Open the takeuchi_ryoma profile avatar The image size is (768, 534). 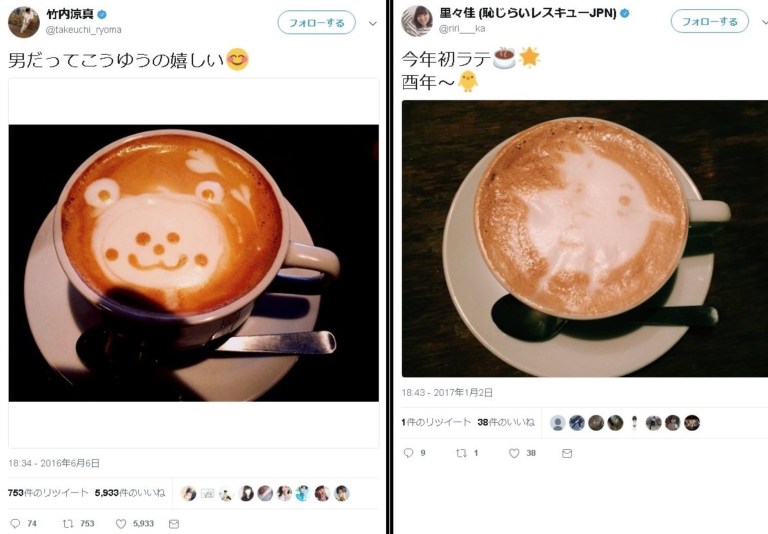coord(24,22)
